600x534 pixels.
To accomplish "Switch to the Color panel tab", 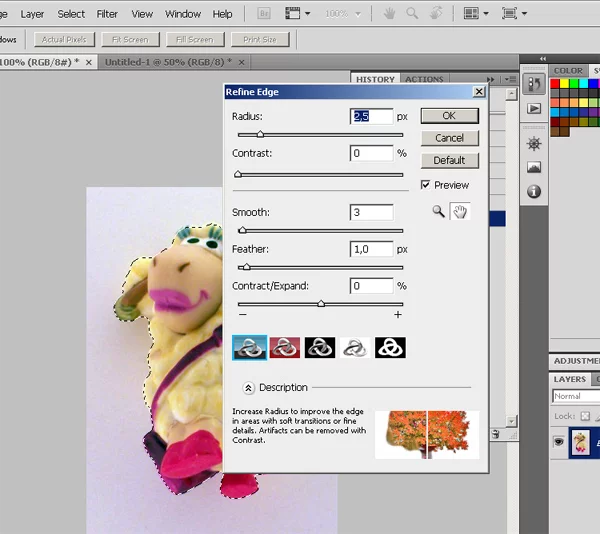I will pyautogui.click(x=568, y=71).
